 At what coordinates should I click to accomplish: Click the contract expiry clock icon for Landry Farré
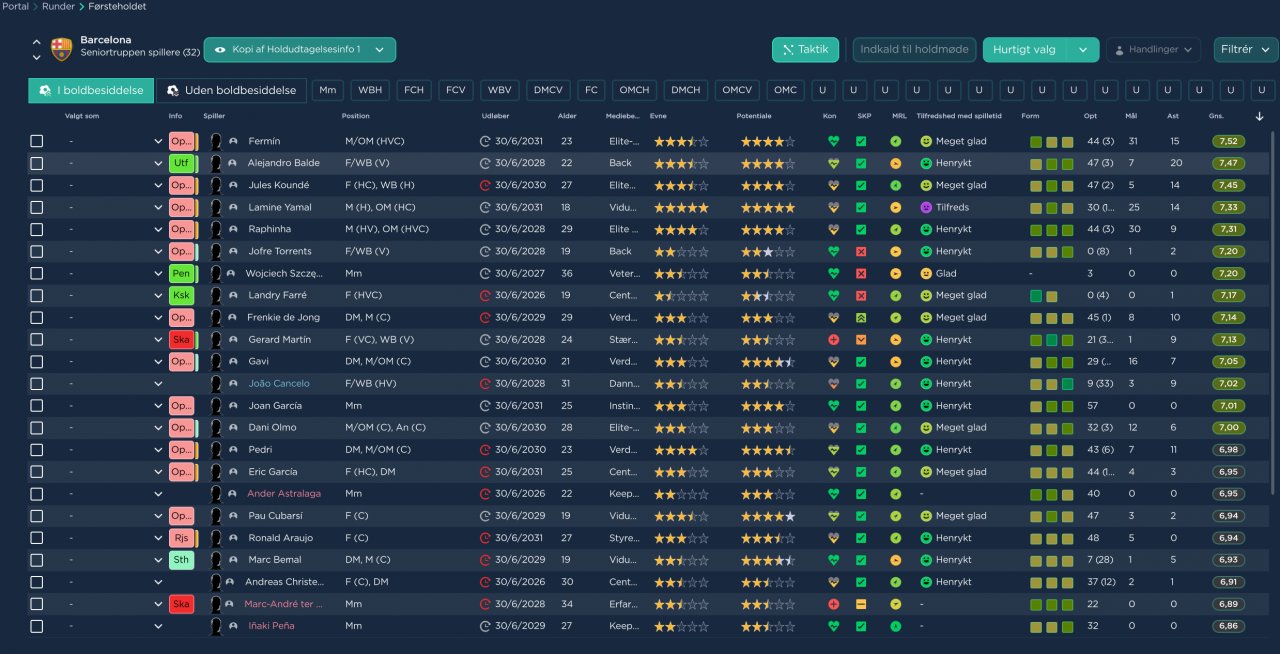[486, 295]
